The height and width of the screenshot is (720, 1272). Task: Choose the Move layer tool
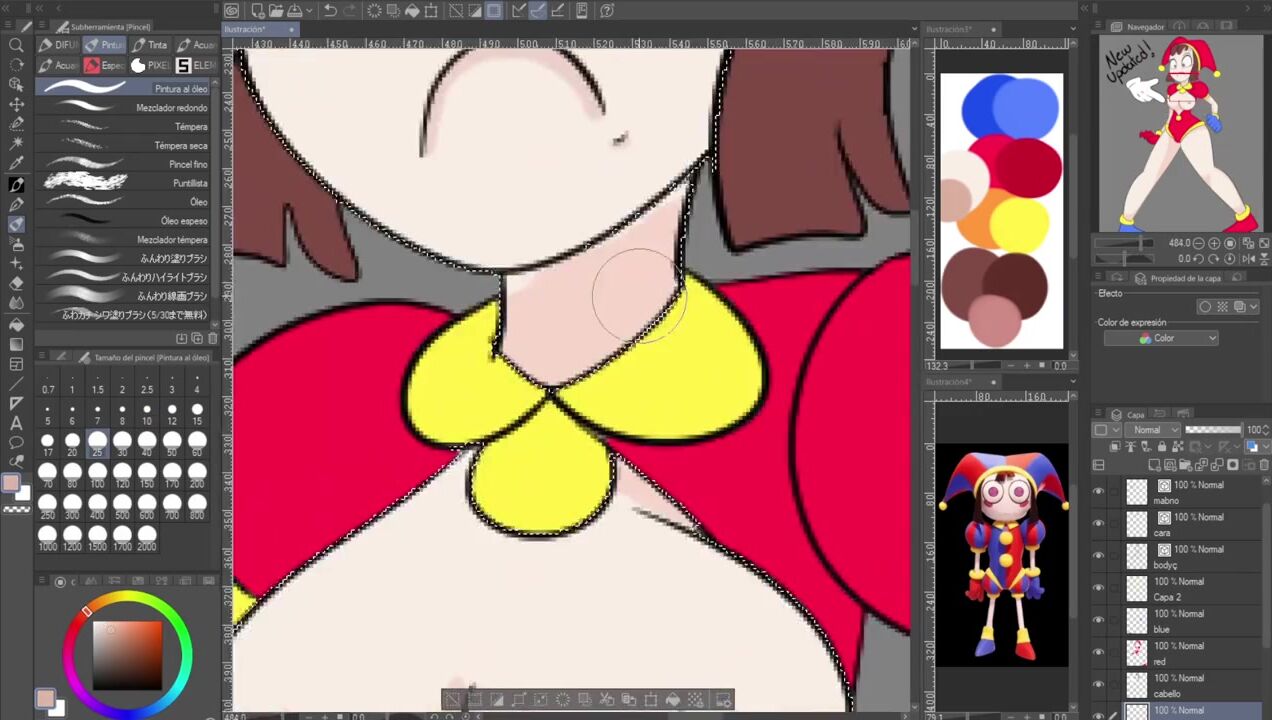pos(16,104)
